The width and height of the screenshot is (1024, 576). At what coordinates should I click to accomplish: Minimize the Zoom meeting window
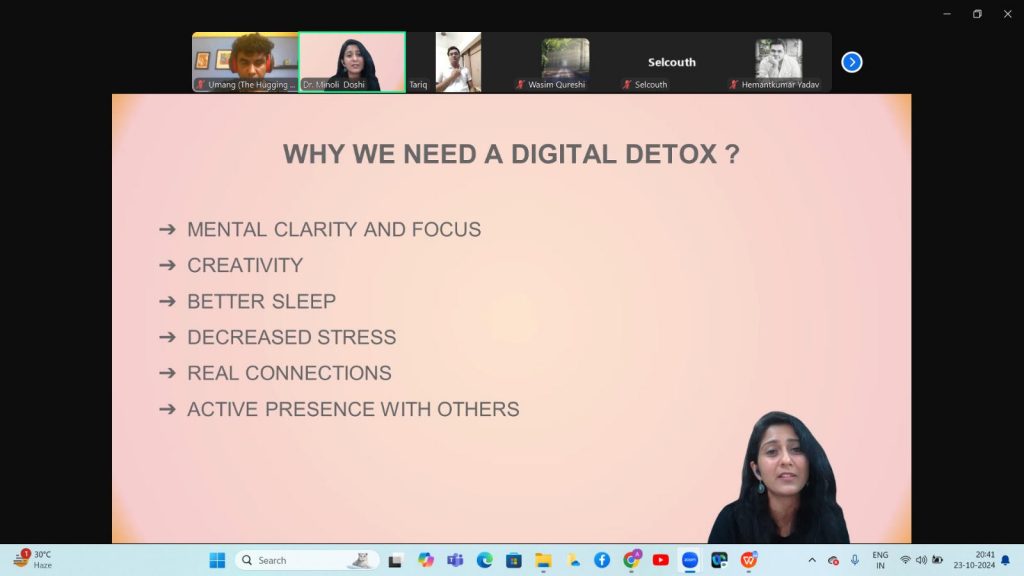(x=947, y=14)
